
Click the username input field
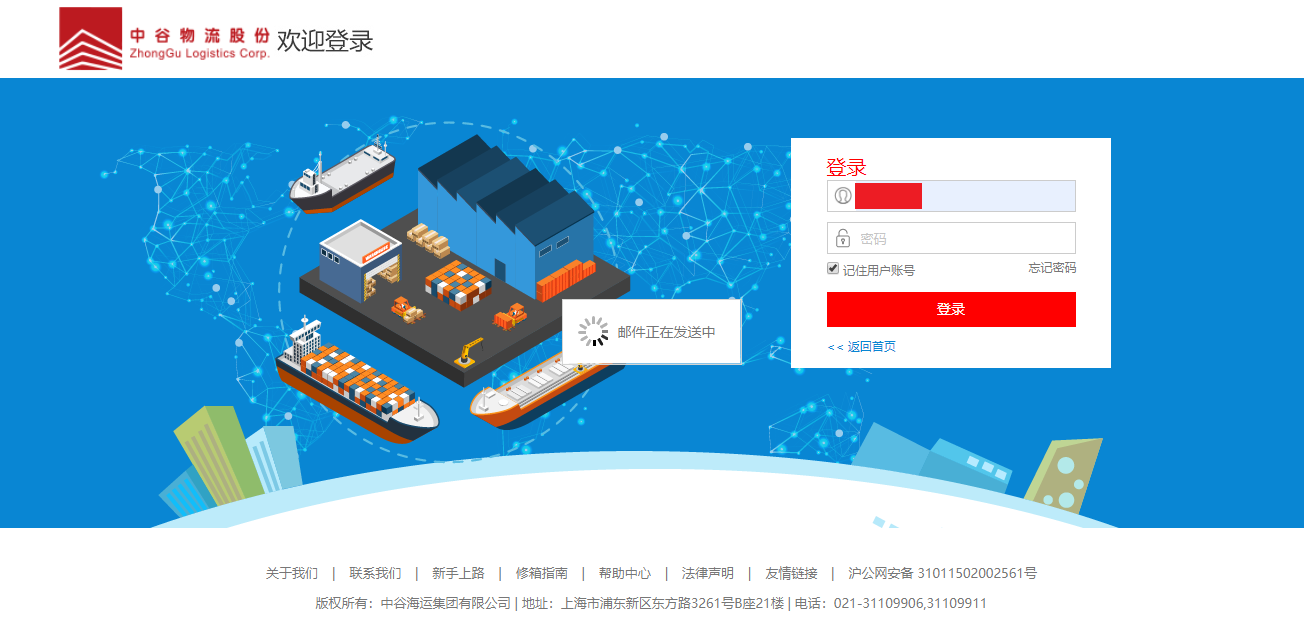point(951,196)
